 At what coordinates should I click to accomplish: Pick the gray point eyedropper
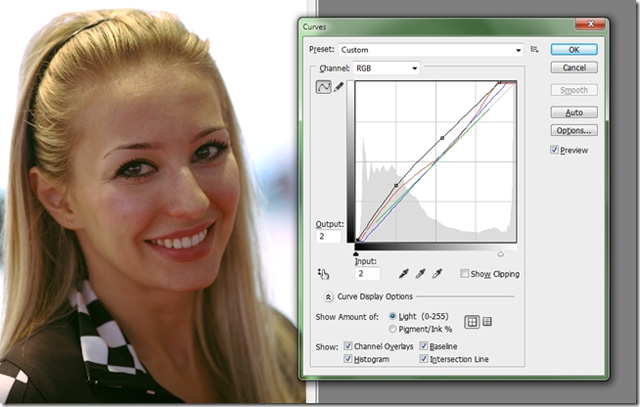point(420,274)
